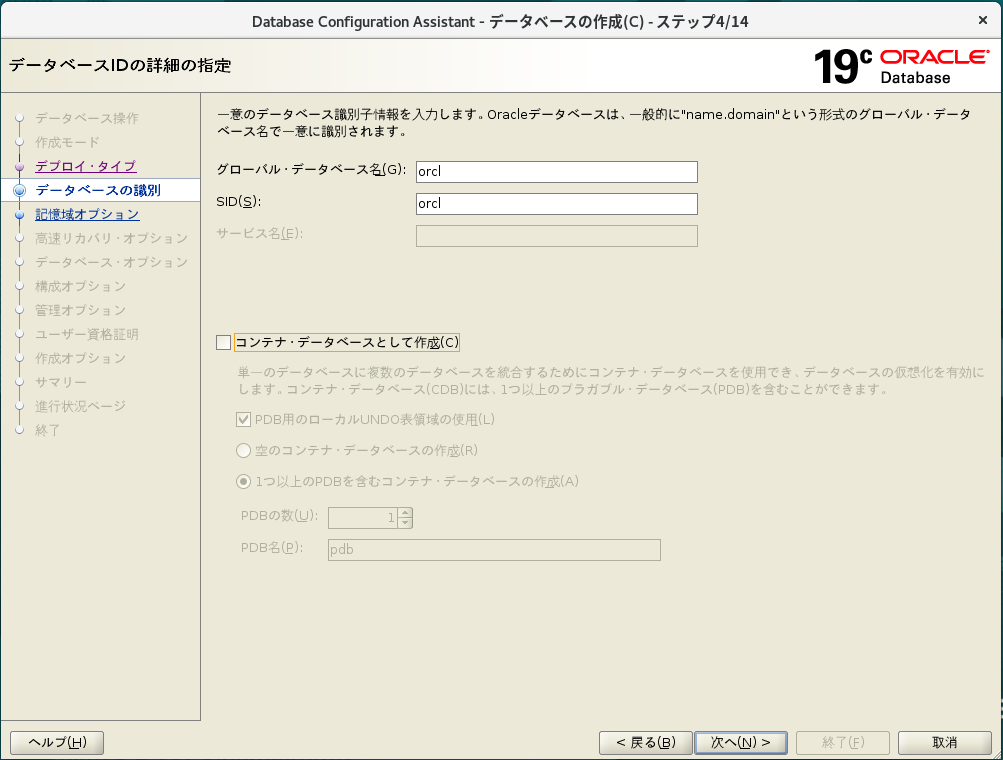Decrease PDBの数 with the down arrow
This screenshot has height=760, width=1003.
[405, 523]
